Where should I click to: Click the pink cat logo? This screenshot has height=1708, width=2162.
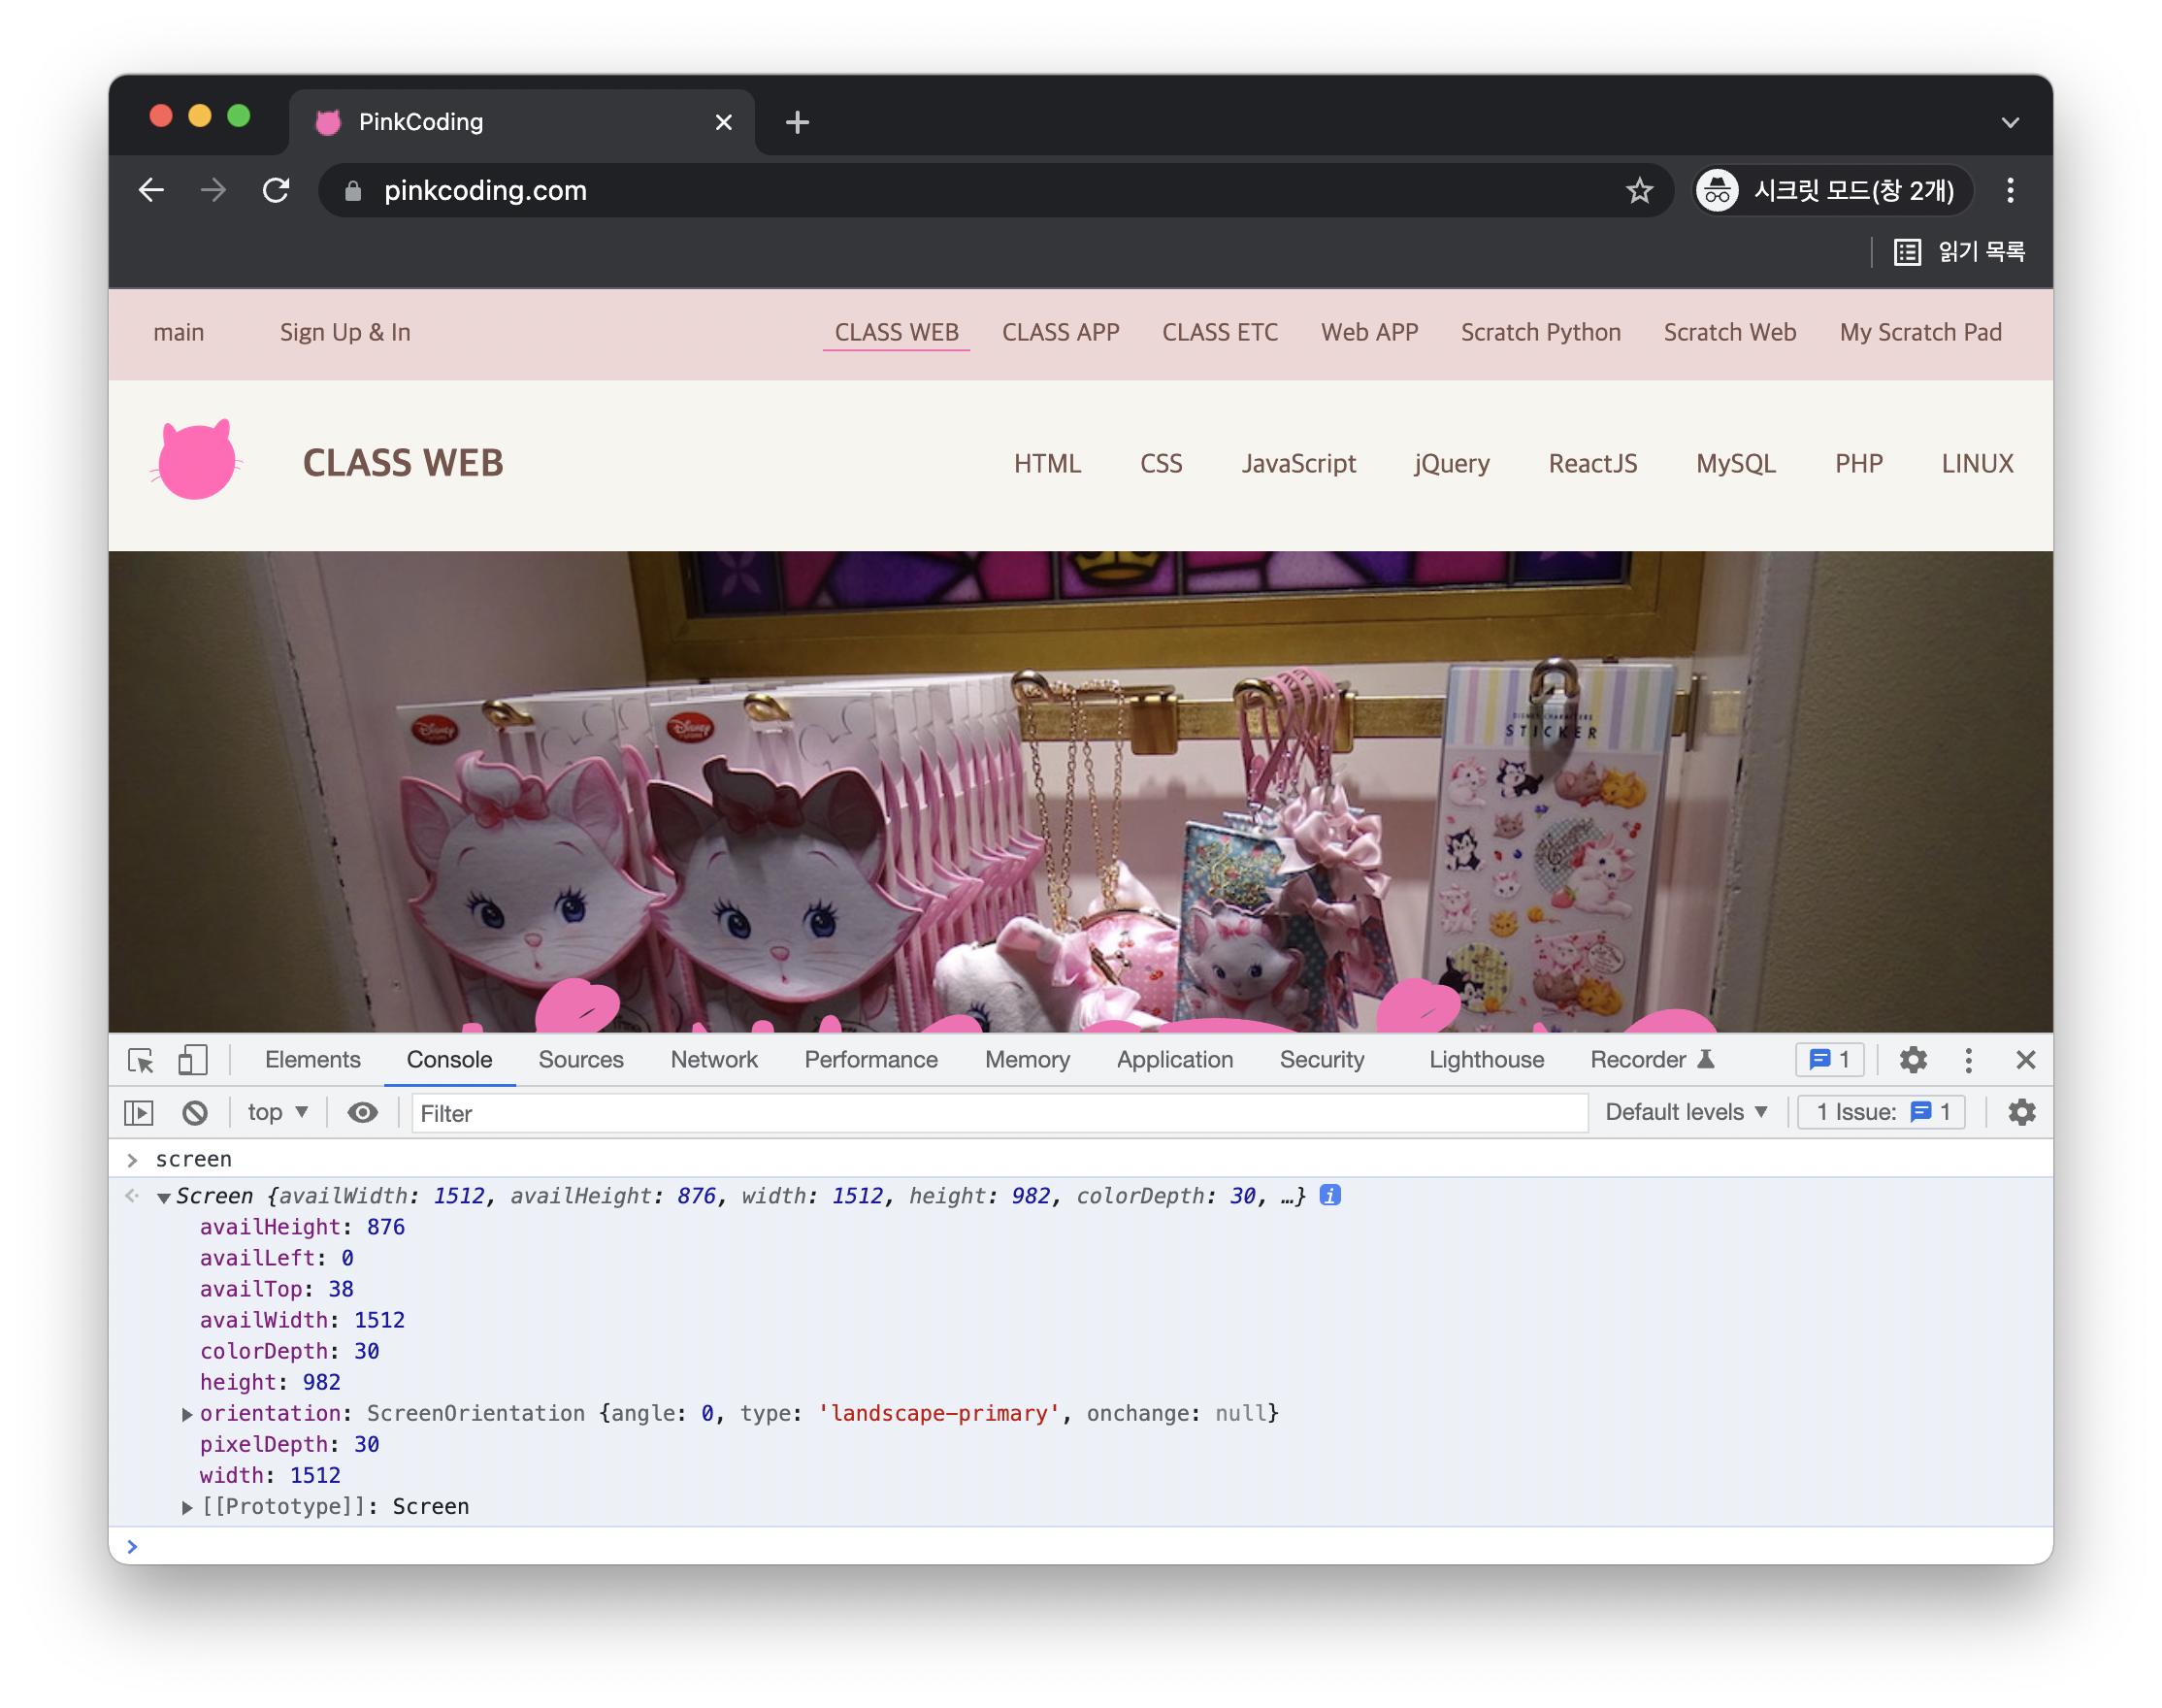point(197,460)
